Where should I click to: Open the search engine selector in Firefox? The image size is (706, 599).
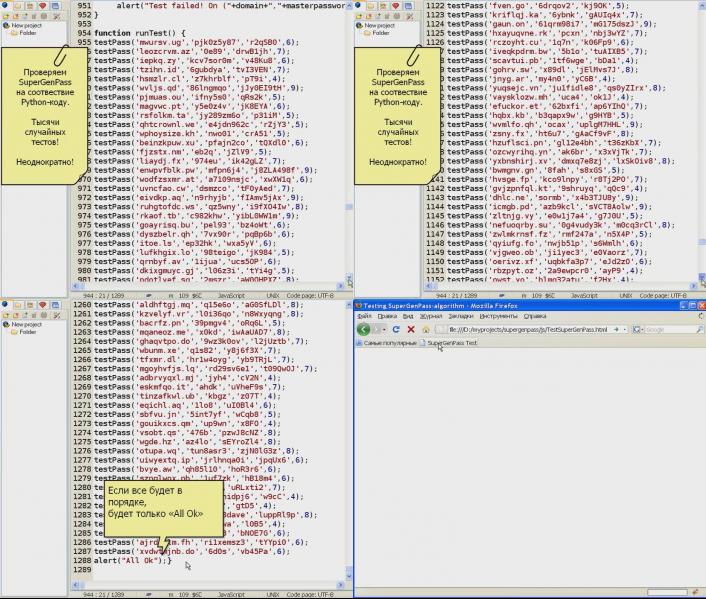pos(637,330)
